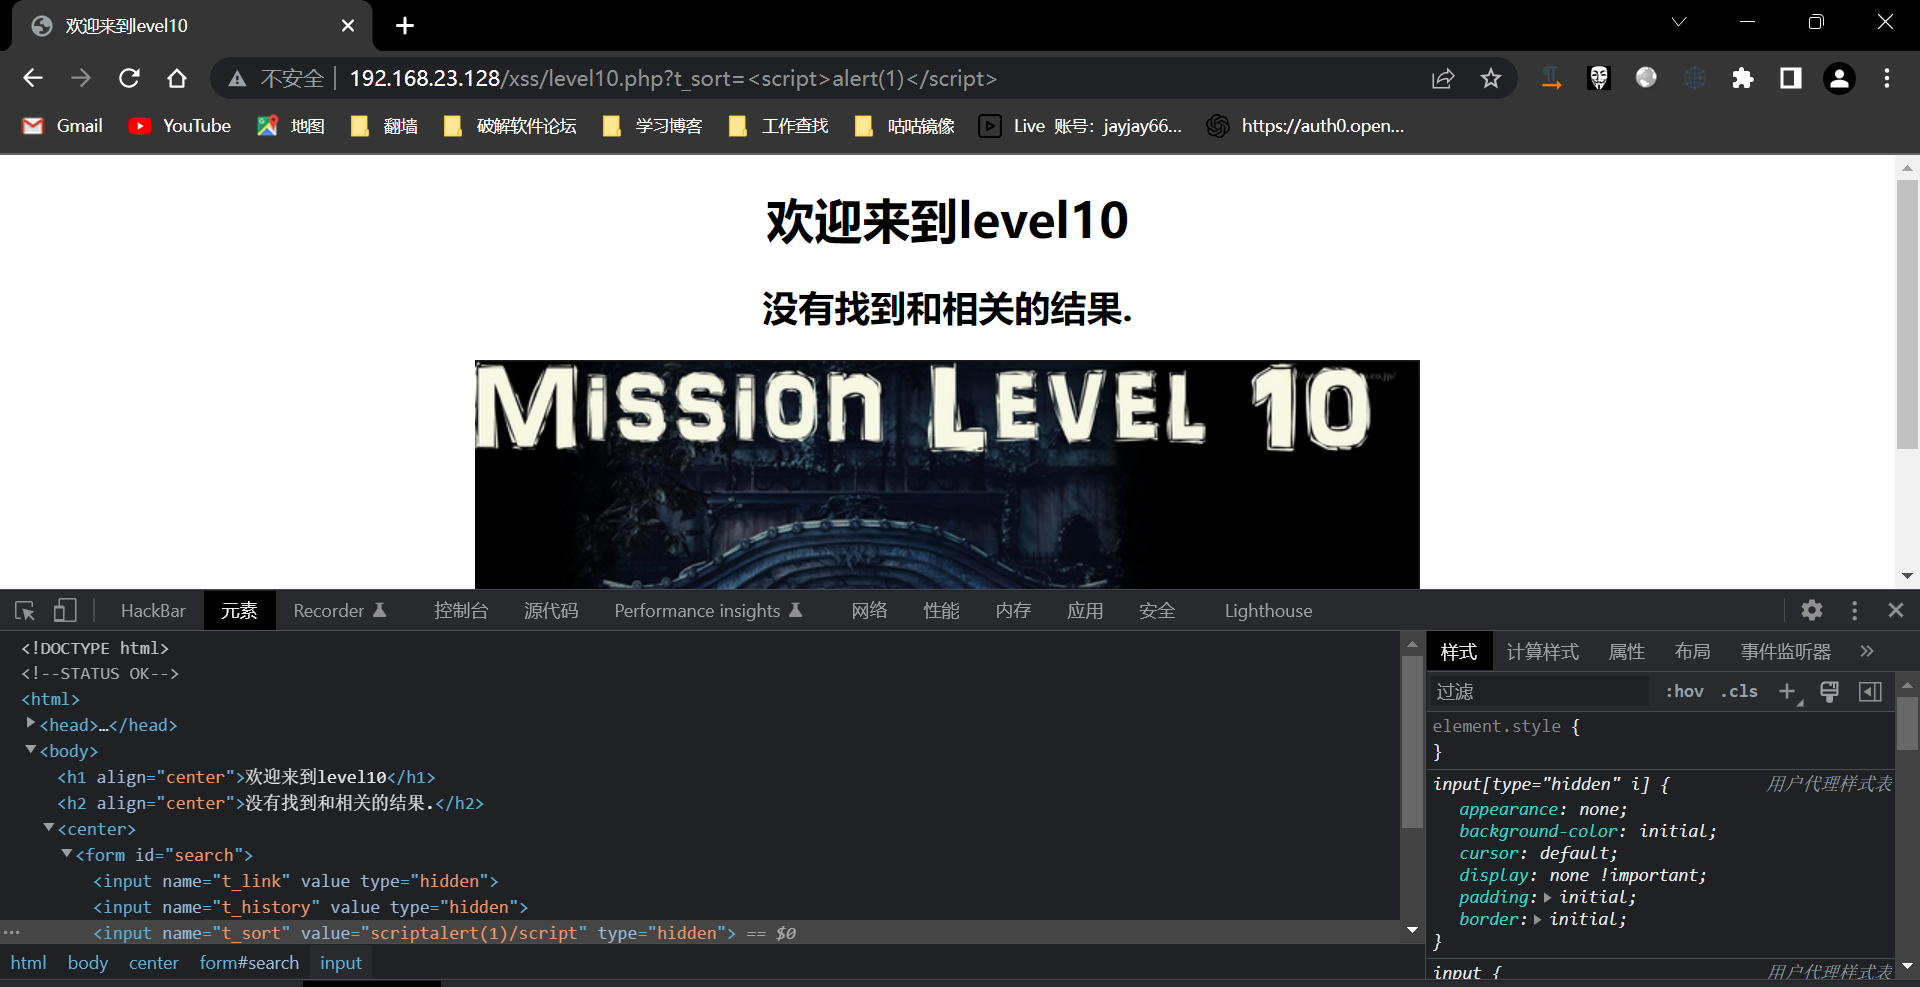Open DevTools settings gear
1920x987 pixels.
tap(1811, 610)
